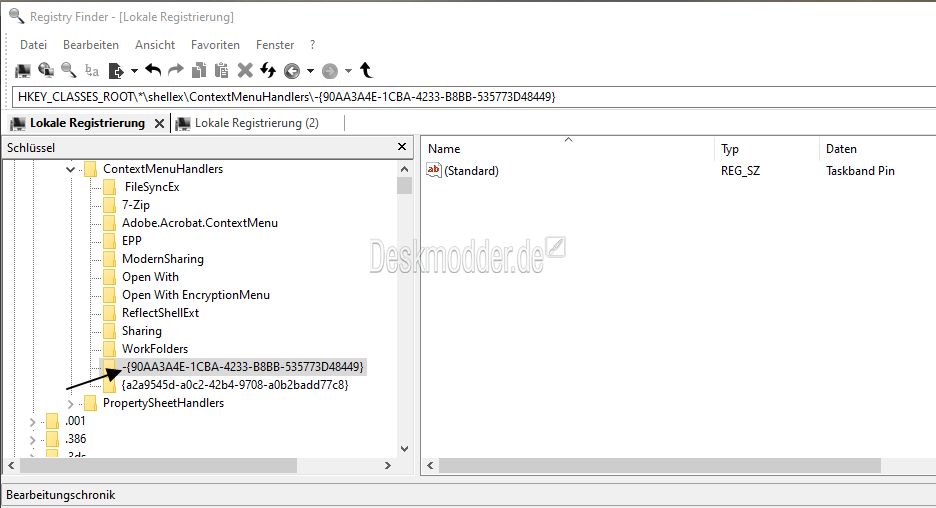Collapse the ContextMenuHandlers node
The width and height of the screenshot is (936, 508).
tap(70, 170)
